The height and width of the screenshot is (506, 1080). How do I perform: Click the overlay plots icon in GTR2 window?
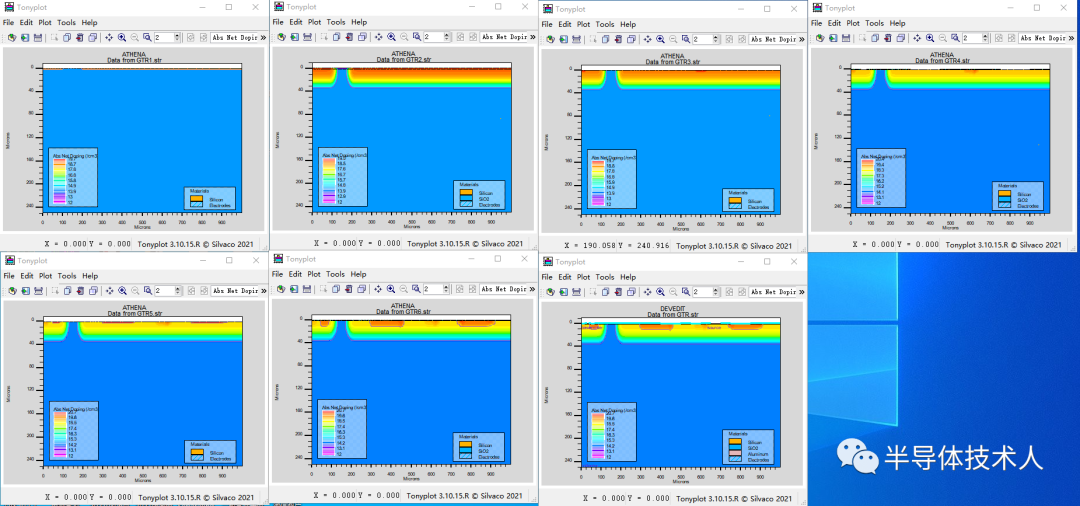362,36
